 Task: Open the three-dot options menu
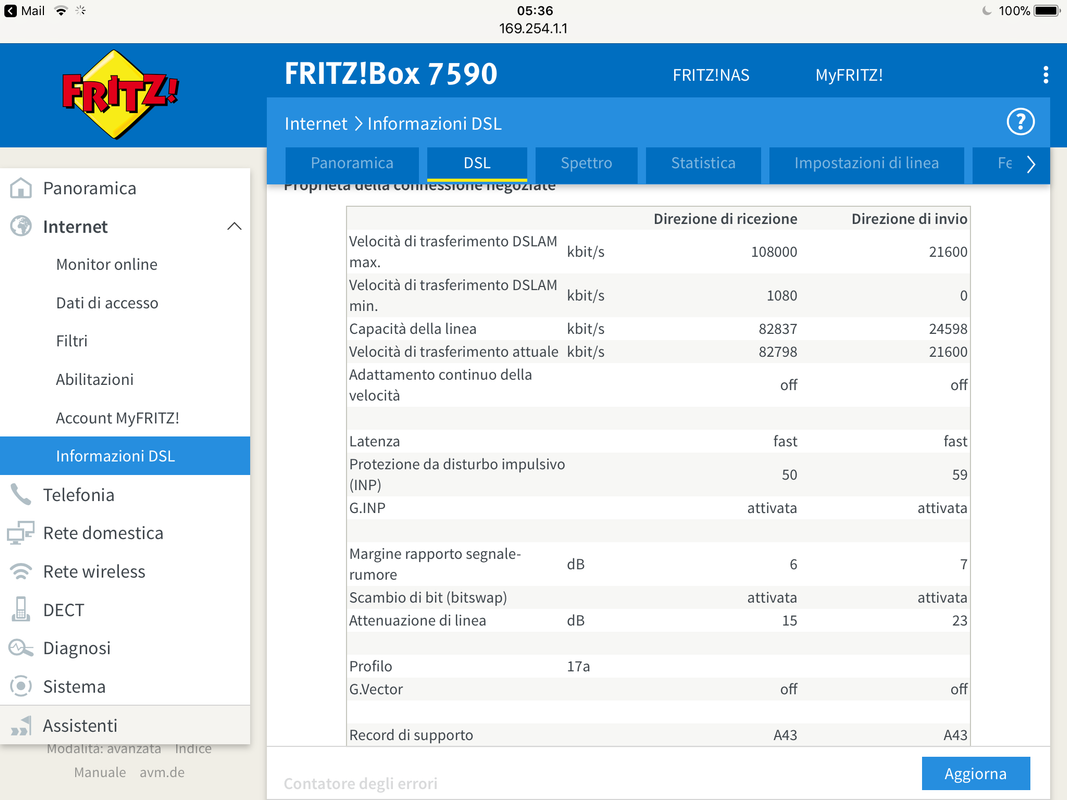click(1045, 75)
